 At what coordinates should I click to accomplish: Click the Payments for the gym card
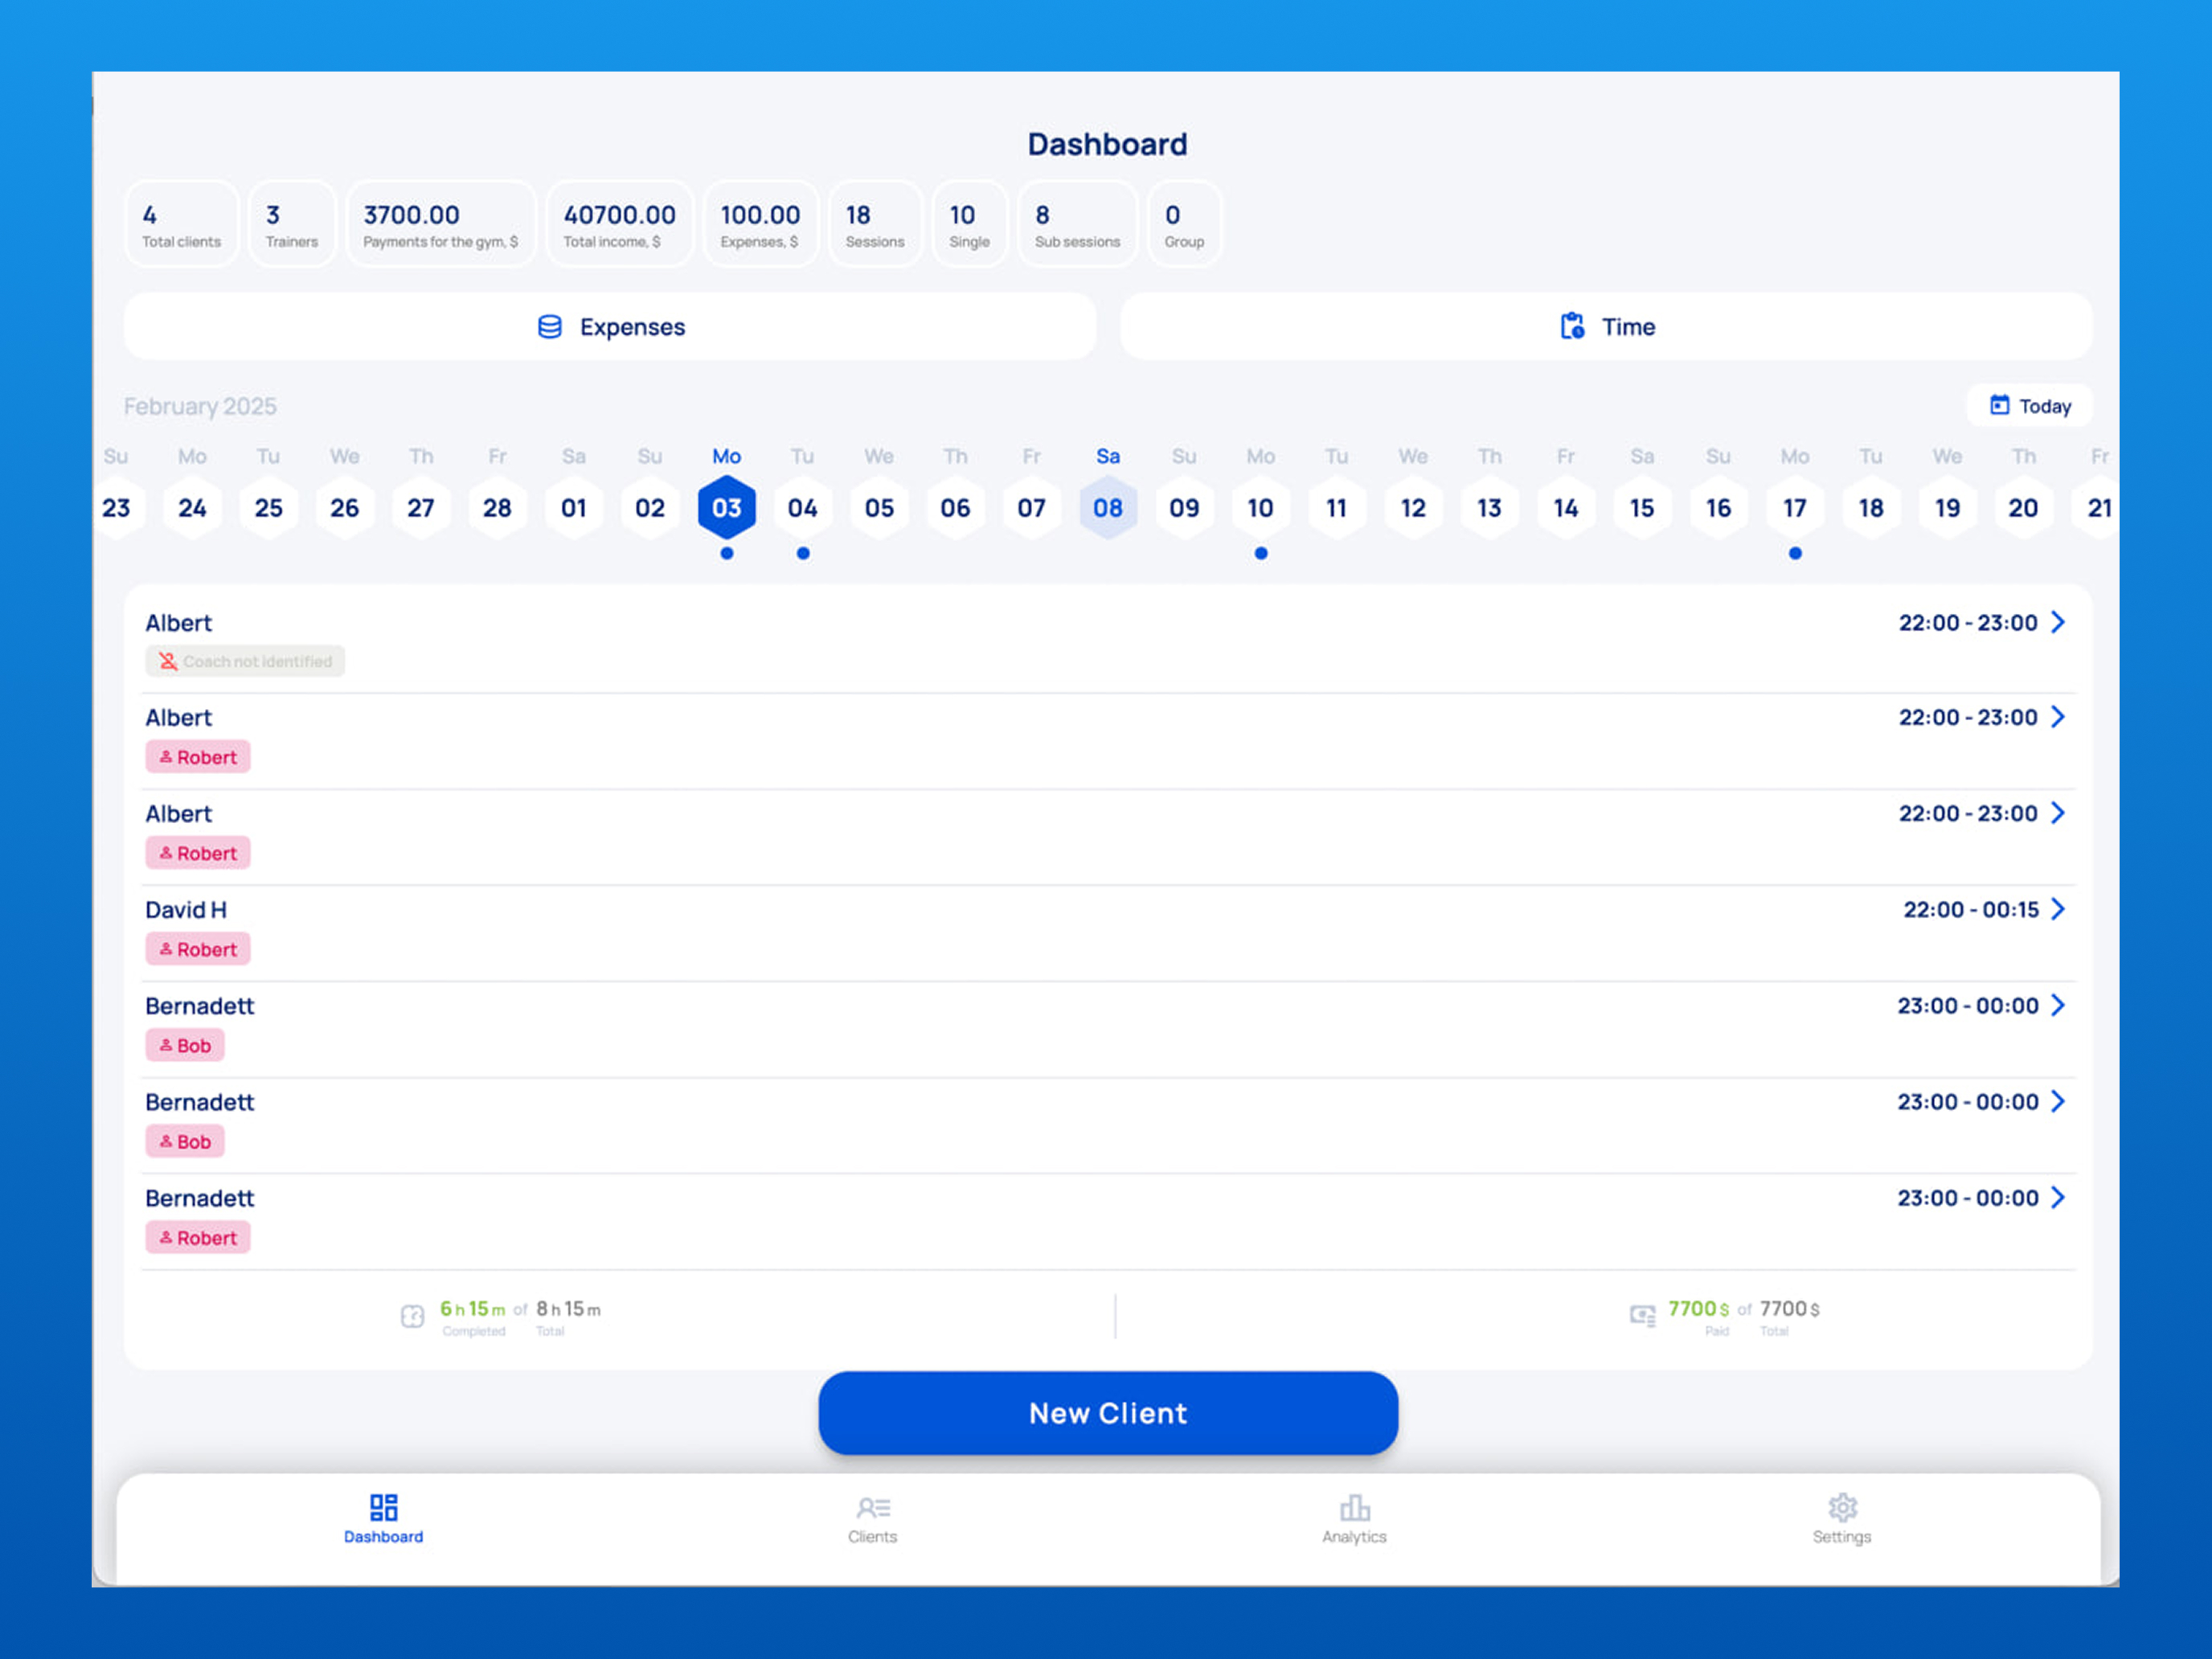coord(440,224)
